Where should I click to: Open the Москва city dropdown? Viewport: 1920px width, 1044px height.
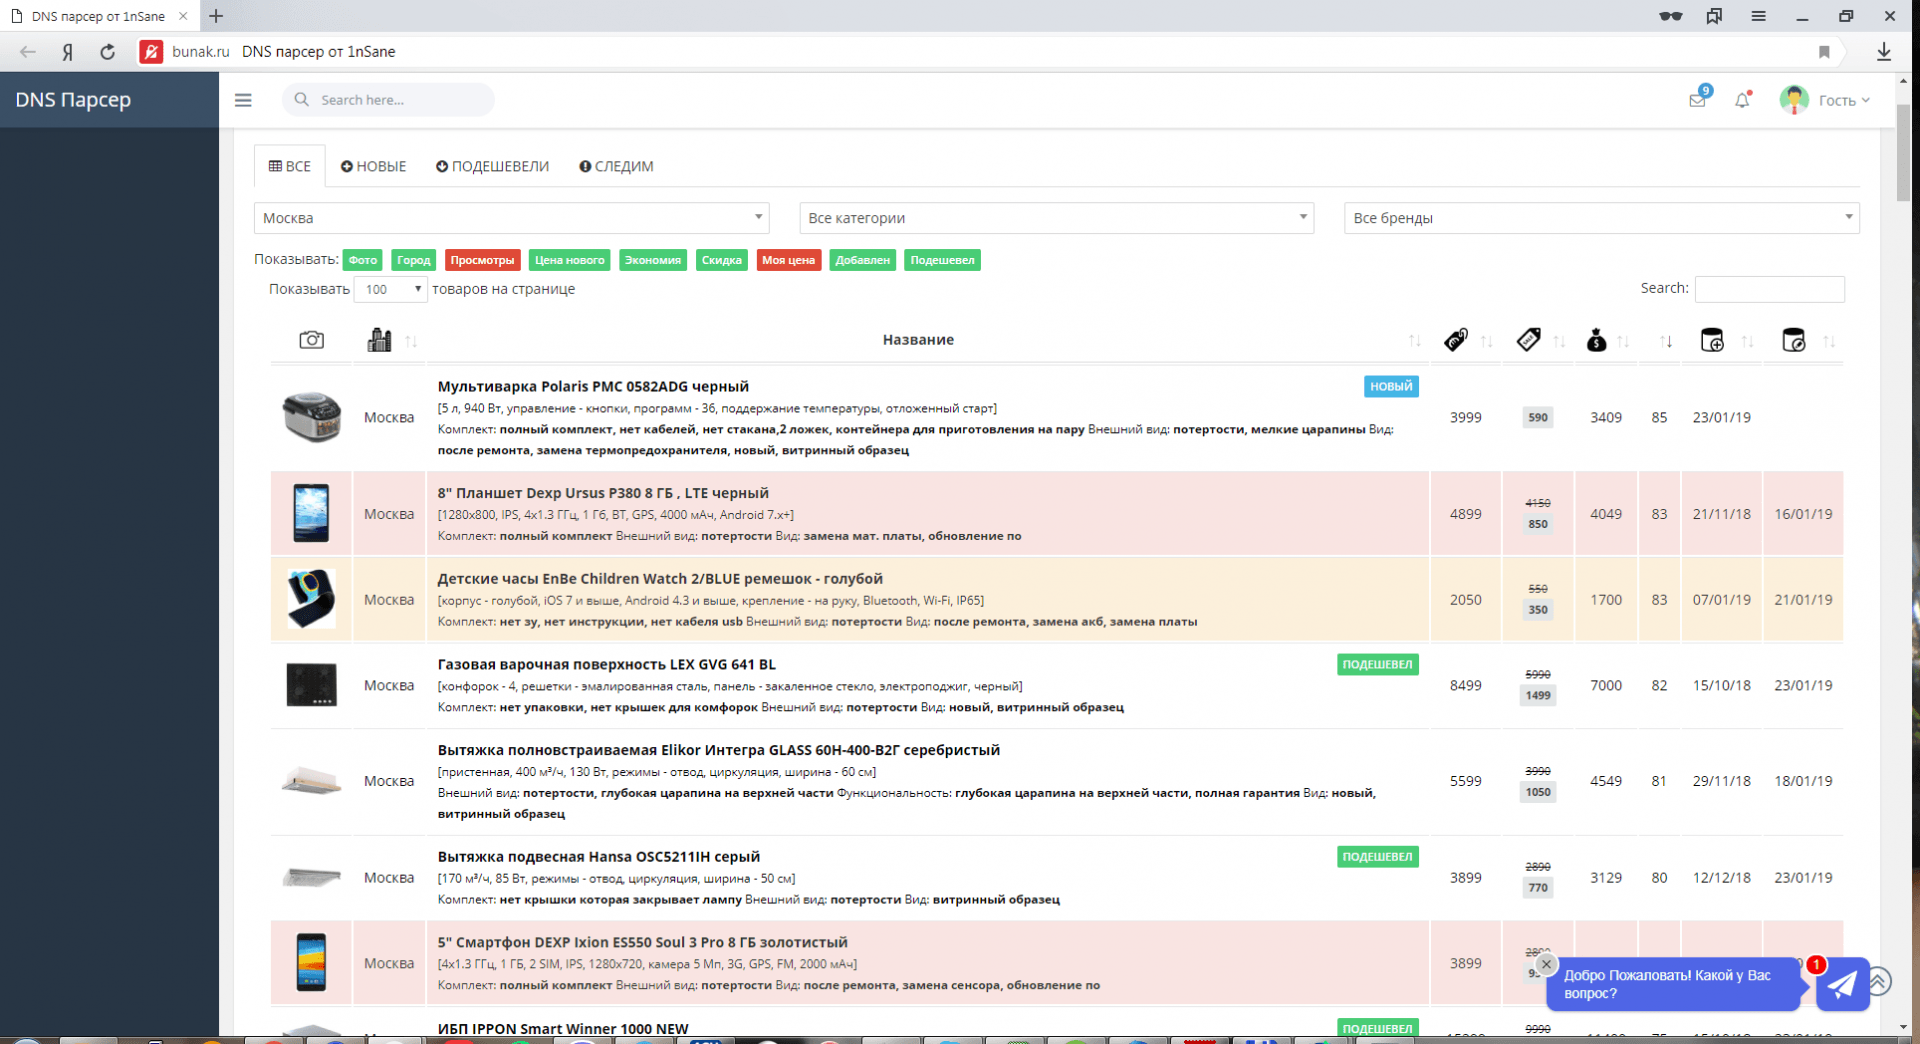coord(511,218)
